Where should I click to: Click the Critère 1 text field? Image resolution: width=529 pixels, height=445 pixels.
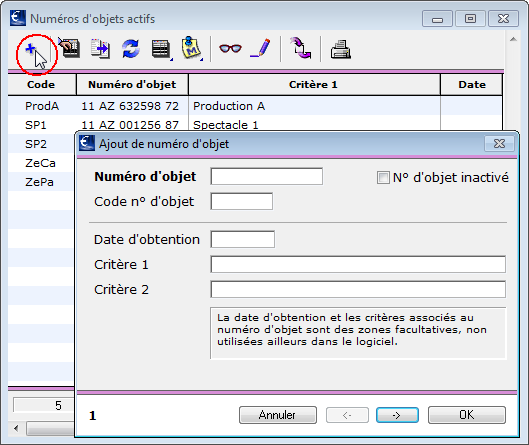[x=358, y=265]
